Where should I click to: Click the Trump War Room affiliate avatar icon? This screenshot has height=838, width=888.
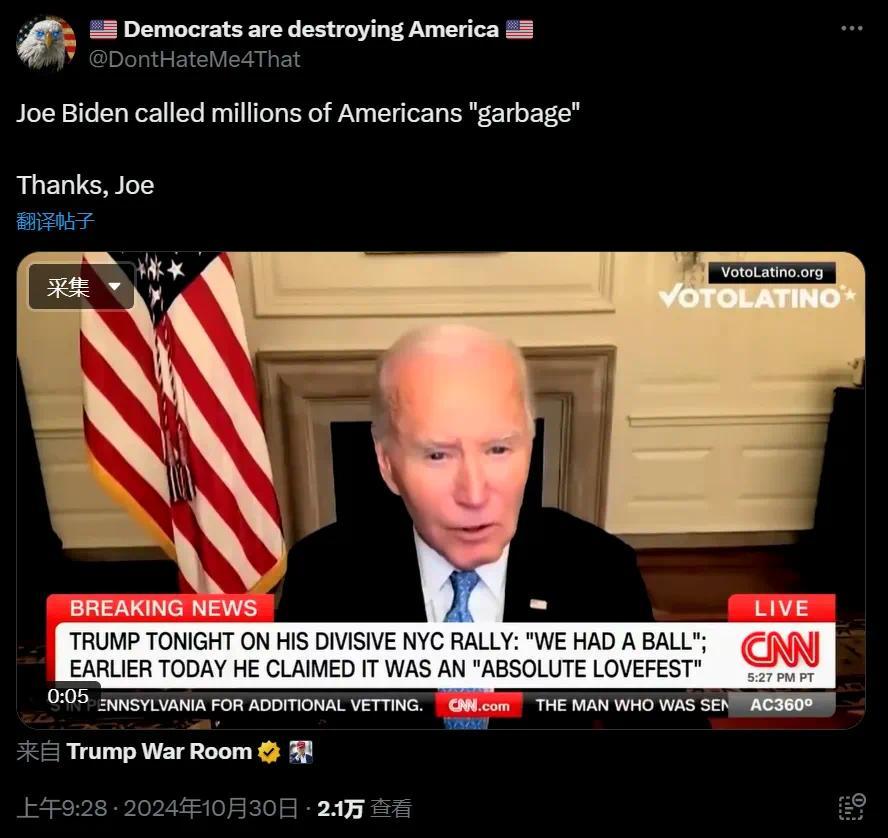pyautogui.click(x=300, y=752)
